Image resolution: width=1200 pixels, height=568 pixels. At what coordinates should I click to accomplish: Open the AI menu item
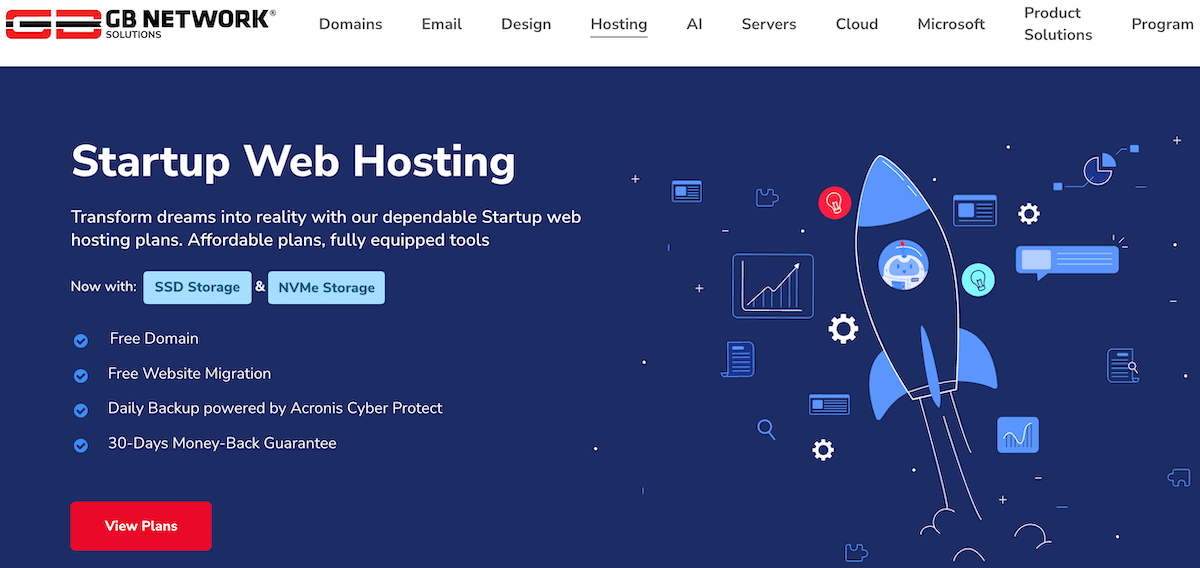click(x=694, y=24)
